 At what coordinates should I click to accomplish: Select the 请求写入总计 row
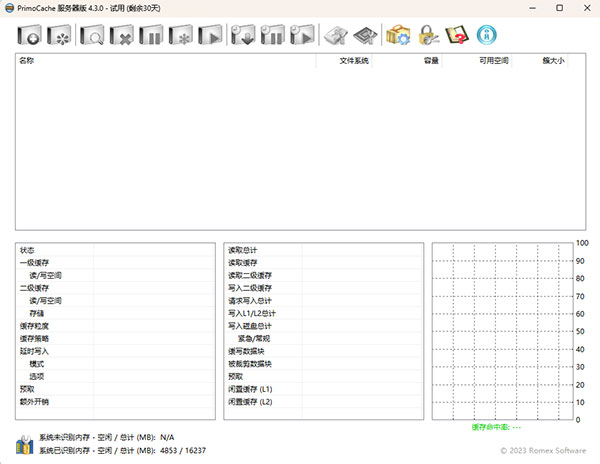324,301
